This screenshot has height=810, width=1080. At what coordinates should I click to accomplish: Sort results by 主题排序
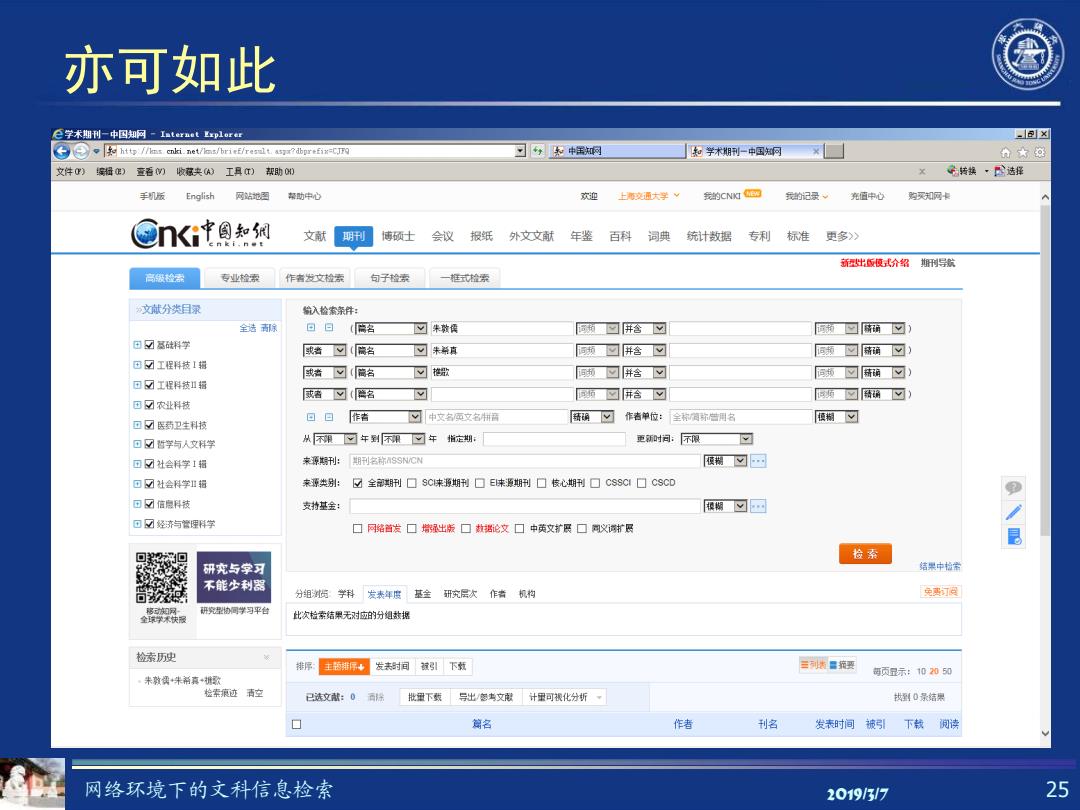pos(344,666)
